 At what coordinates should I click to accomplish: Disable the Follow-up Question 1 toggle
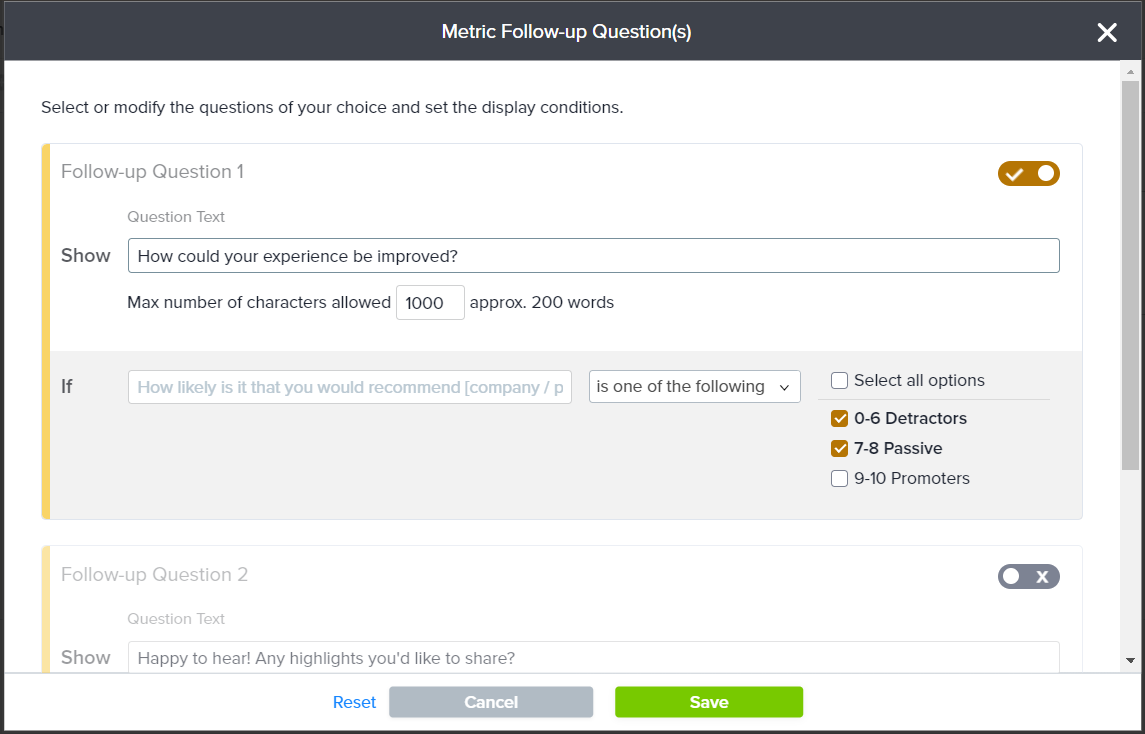(x=1028, y=174)
